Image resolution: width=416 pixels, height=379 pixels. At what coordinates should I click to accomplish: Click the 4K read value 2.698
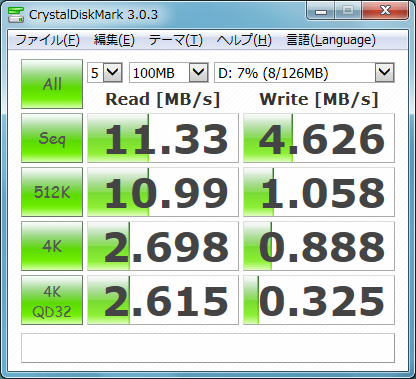(163, 246)
